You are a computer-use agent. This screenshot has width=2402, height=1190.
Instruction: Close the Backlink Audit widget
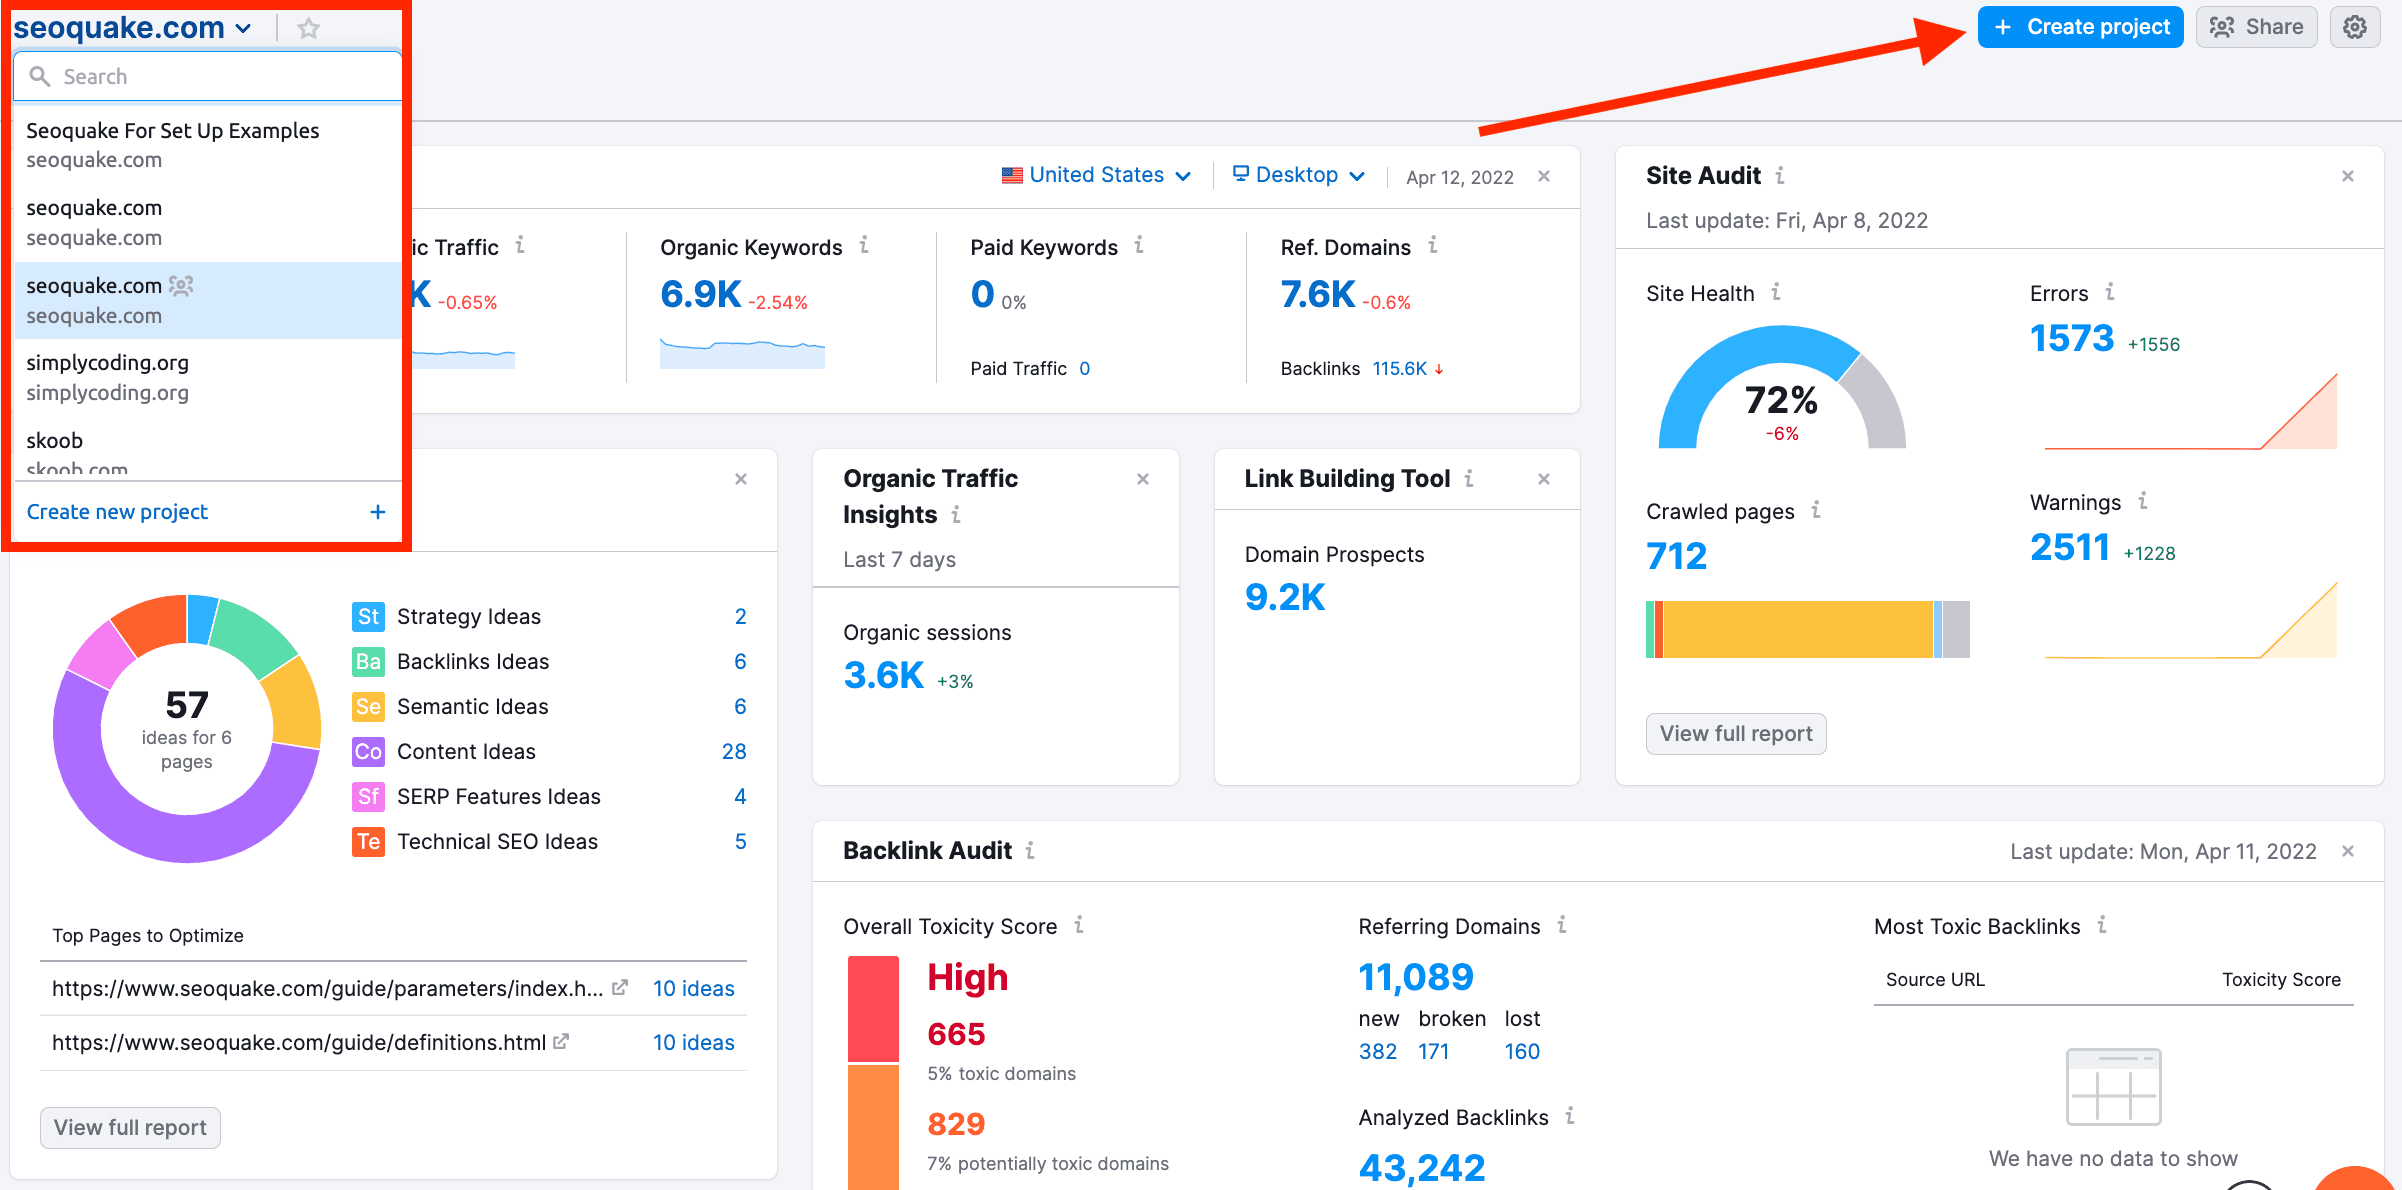(x=2348, y=851)
